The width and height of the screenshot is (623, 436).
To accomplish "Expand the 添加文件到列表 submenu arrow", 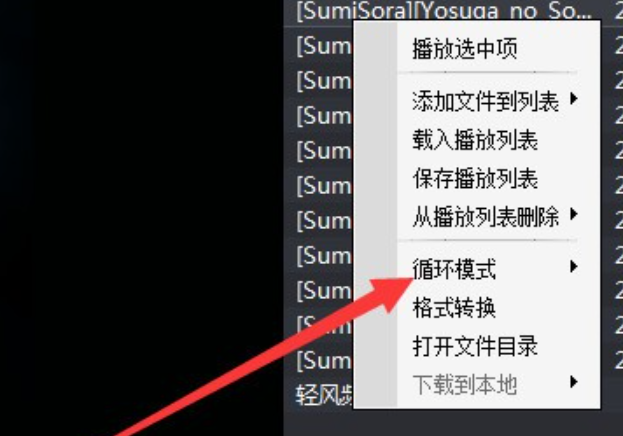I will click(x=573, y=99).
